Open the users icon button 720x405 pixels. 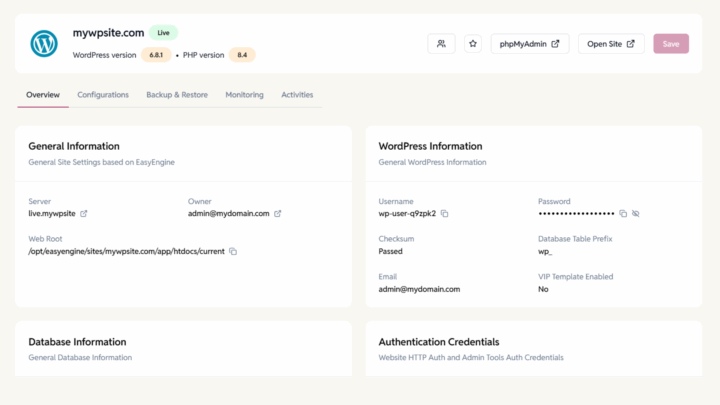tap(441, 44)
